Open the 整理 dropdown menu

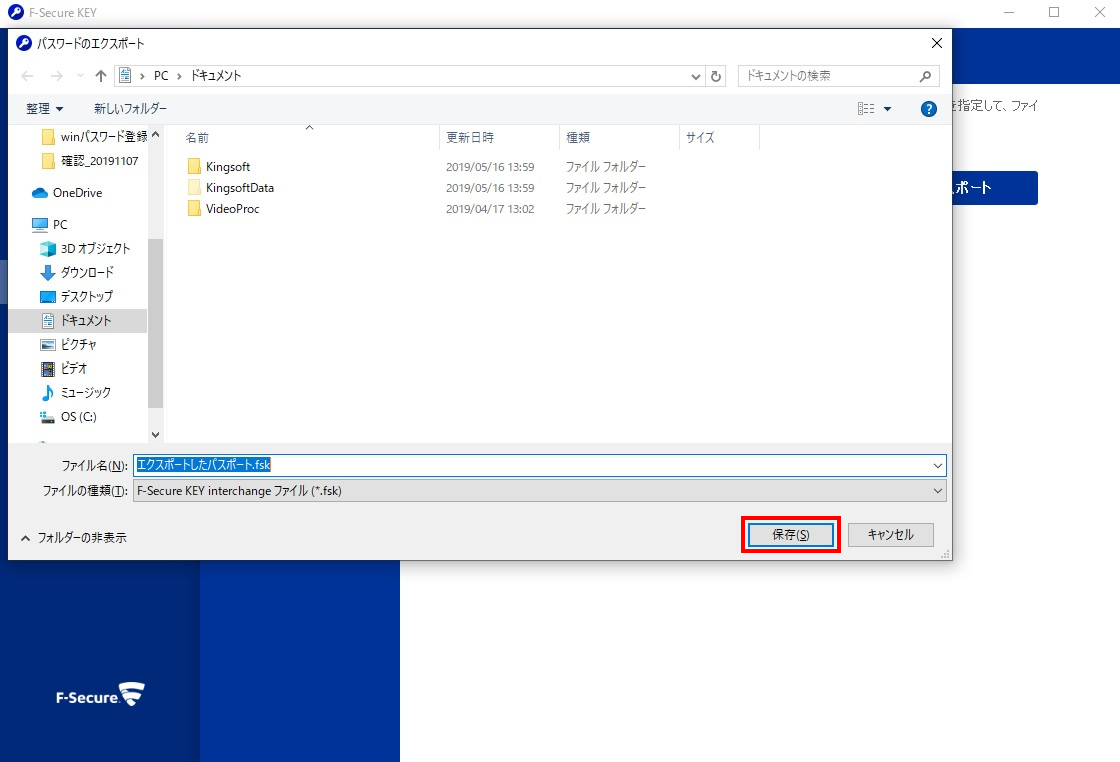(x=45, y=109)
